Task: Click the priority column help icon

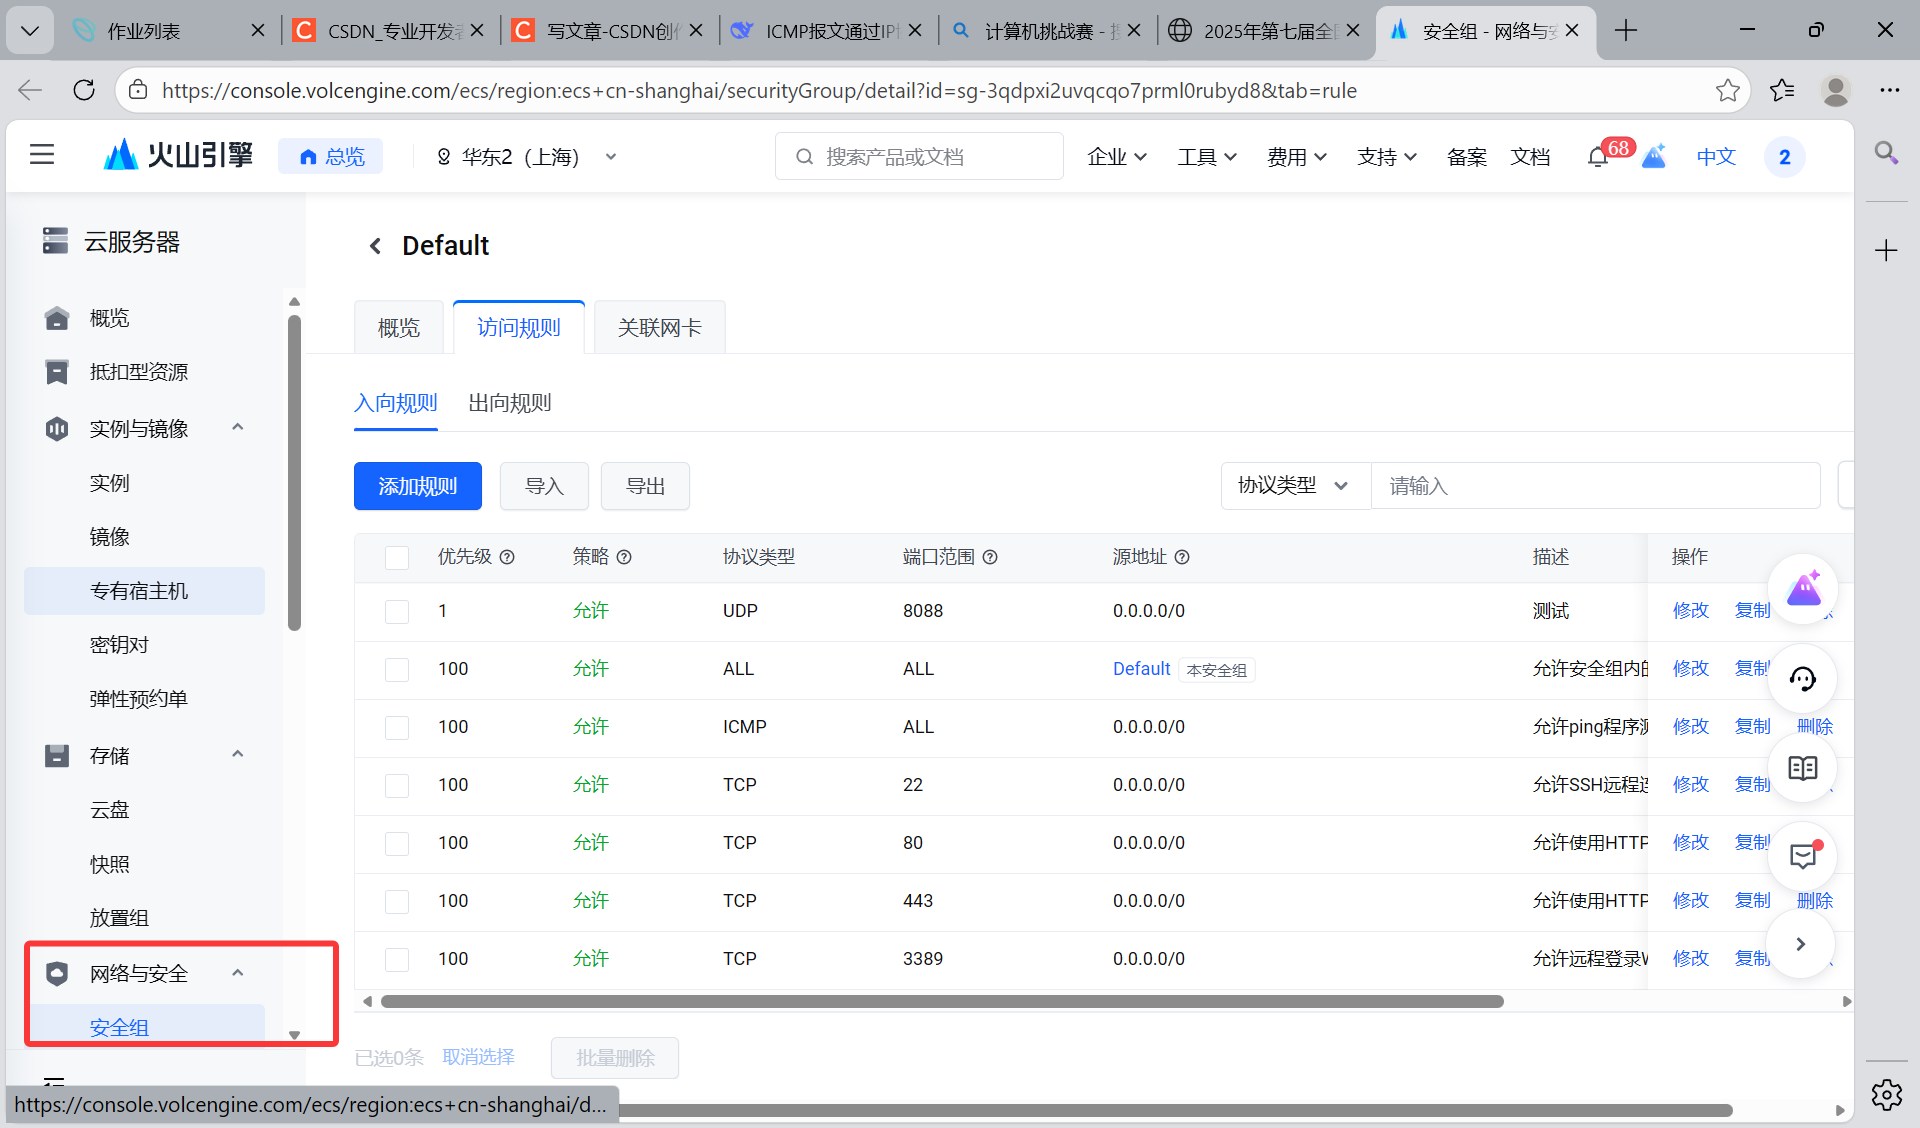Action: pos(507,557)
